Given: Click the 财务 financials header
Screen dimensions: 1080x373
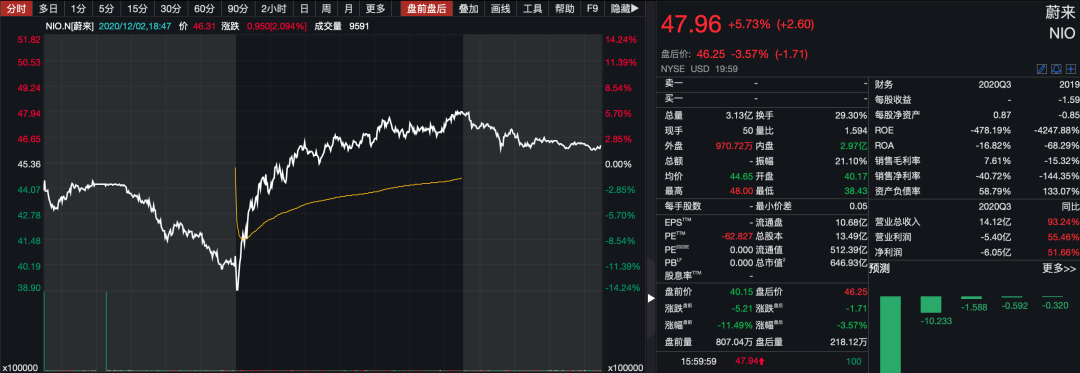Looking at the screenshot, I should point(884,84).
